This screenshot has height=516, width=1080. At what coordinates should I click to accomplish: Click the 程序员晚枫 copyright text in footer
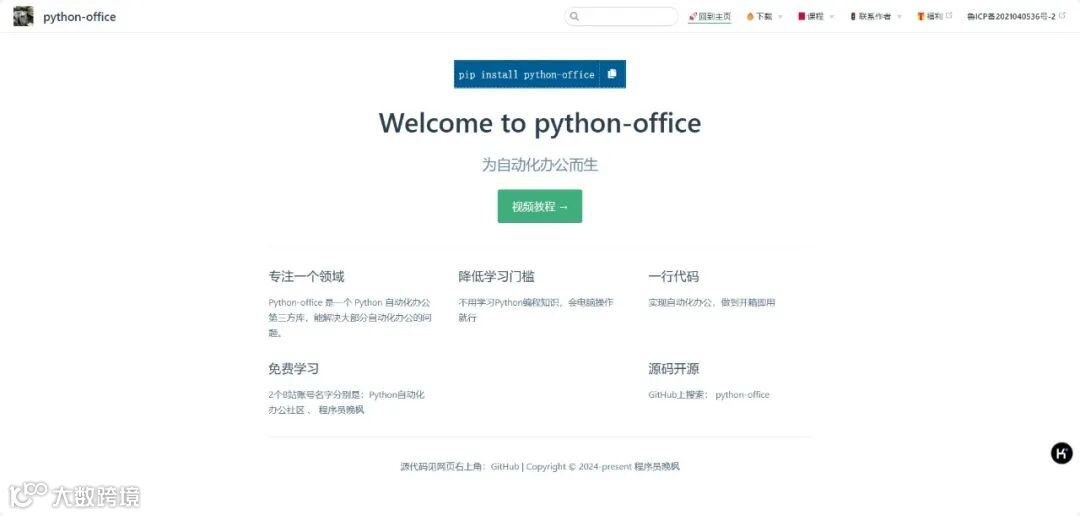tap(657, 466)
